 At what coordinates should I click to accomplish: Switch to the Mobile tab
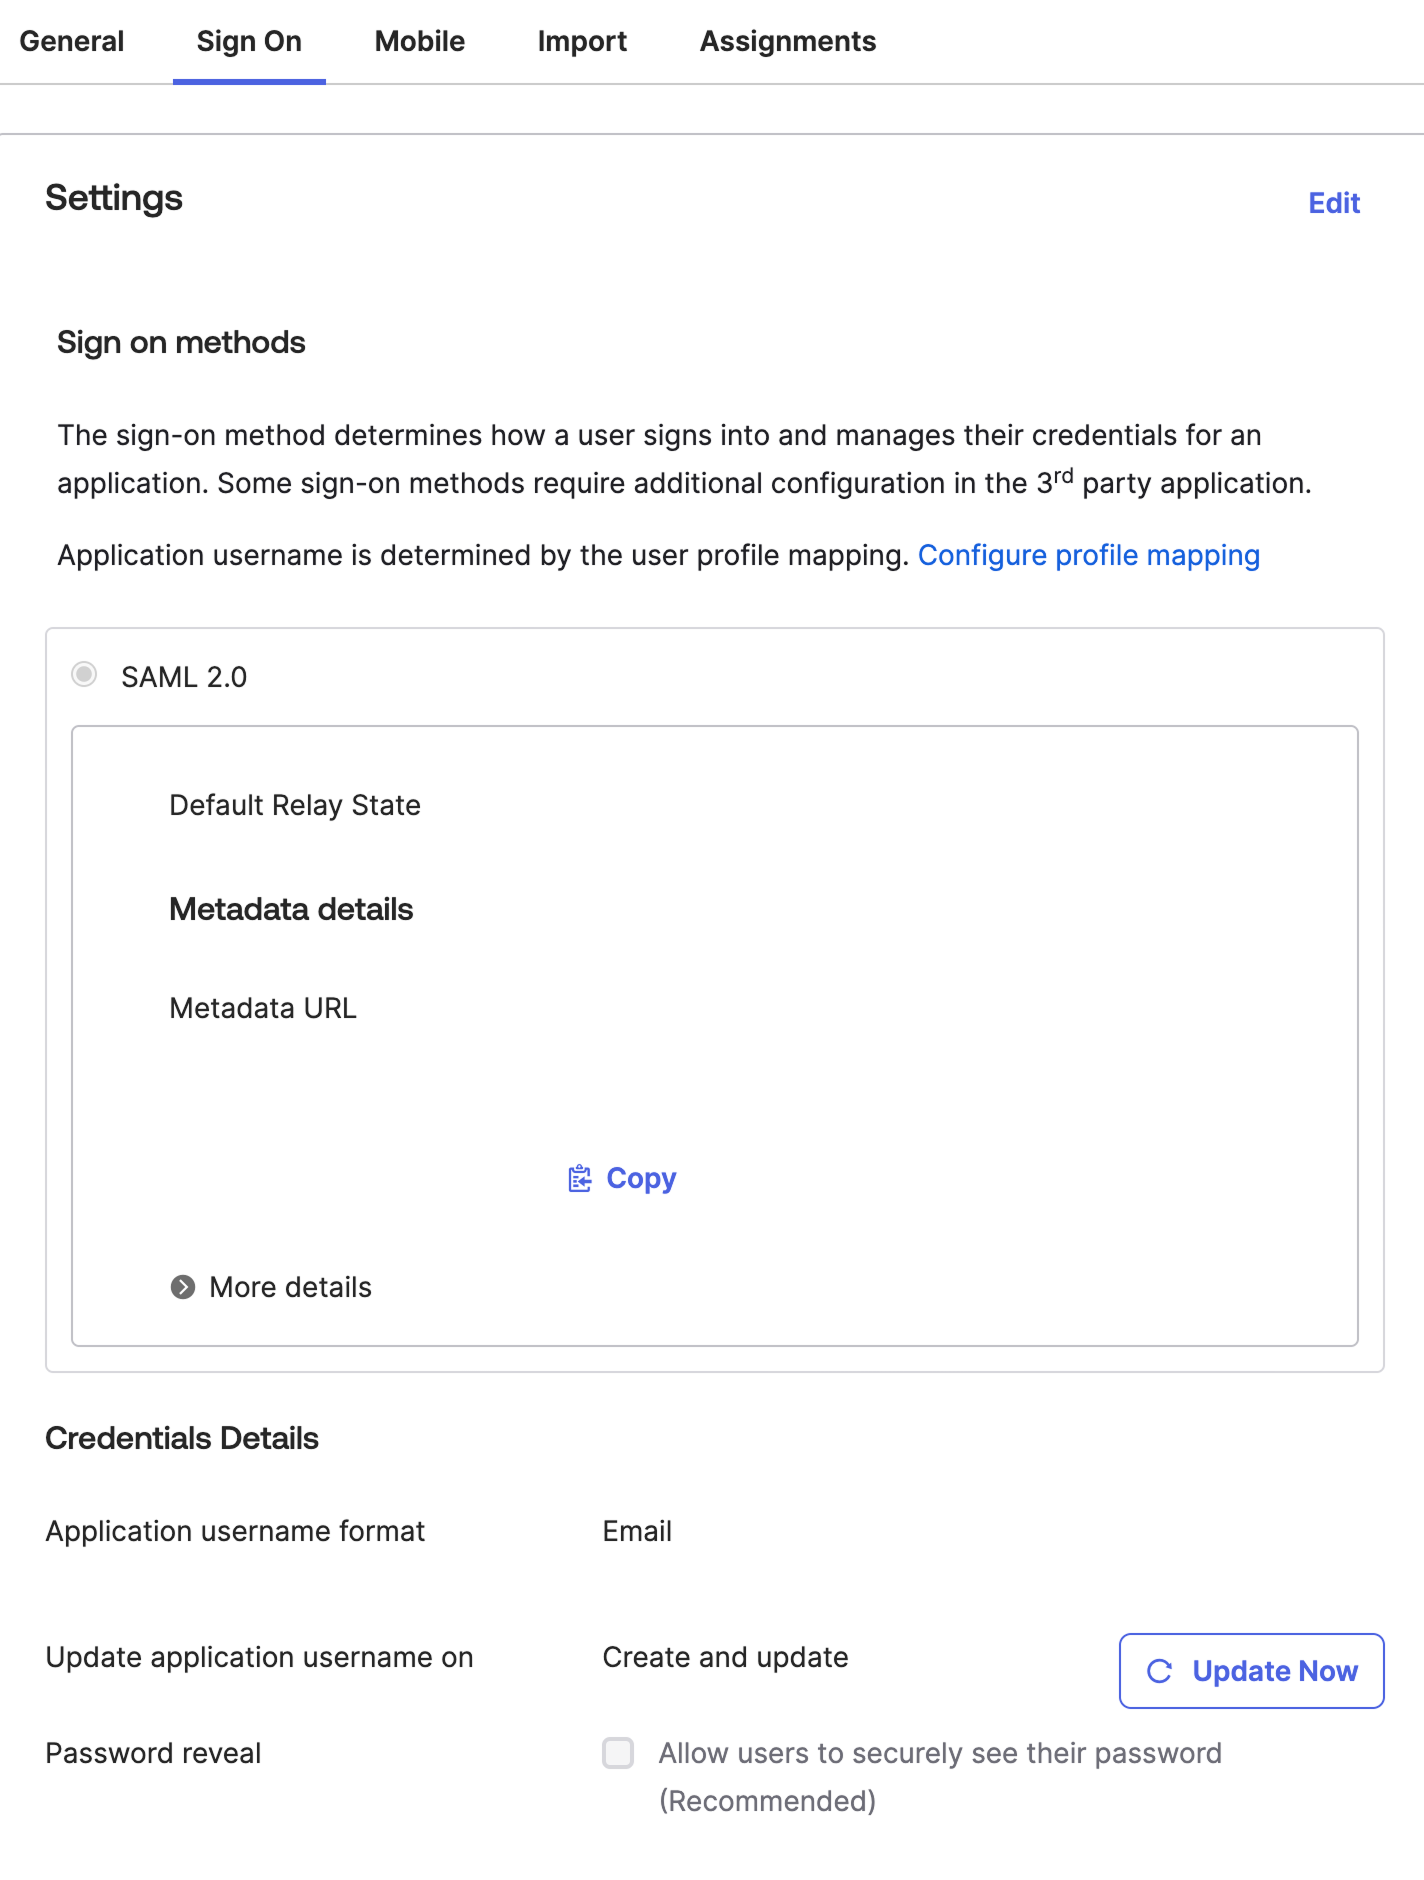pyautogui.click(x=420, y=41)
